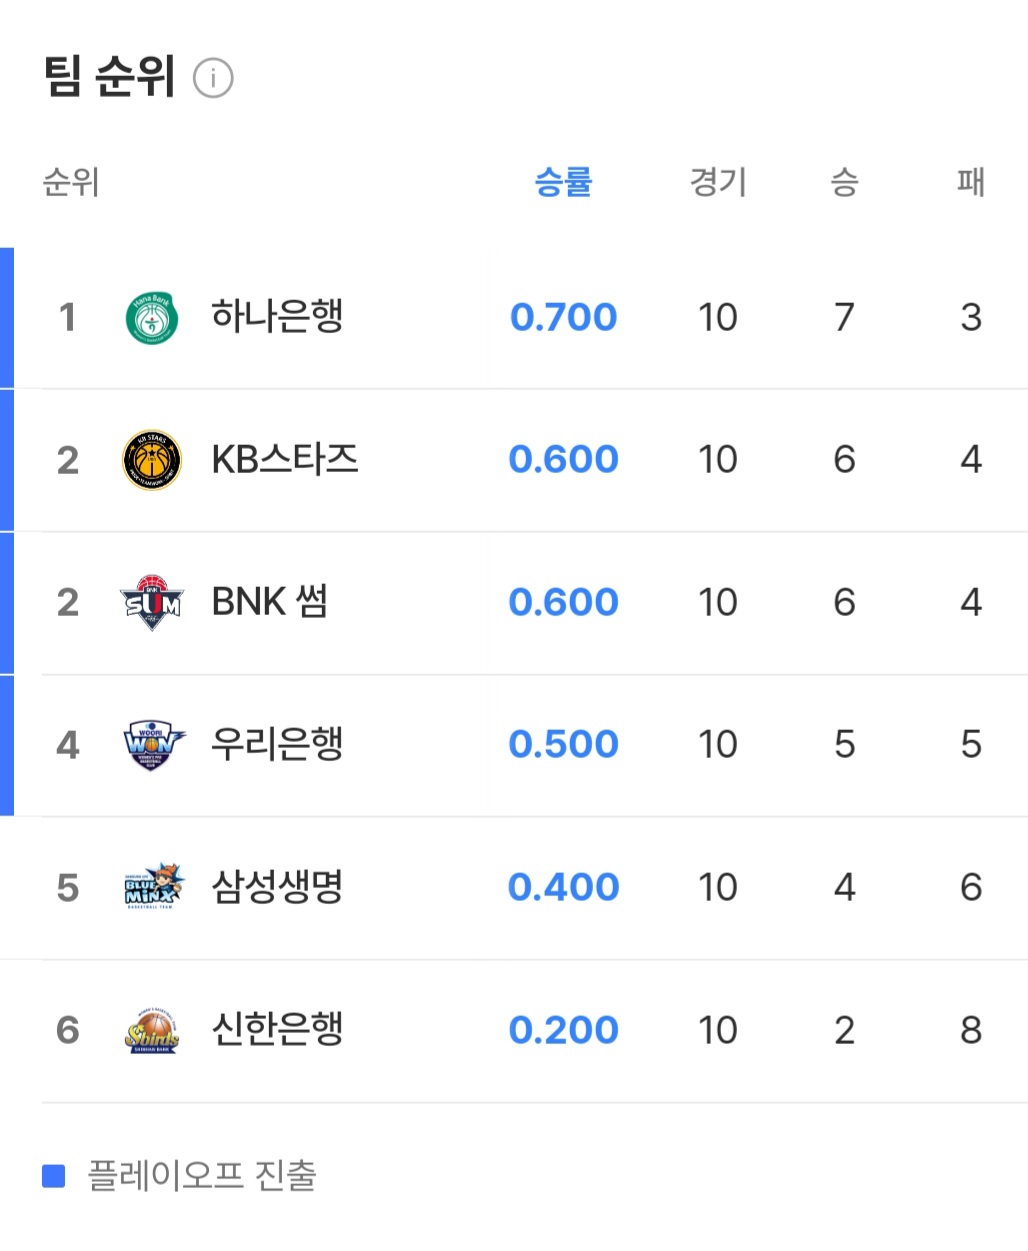Click the KB스타즈 team logo
1028x1251 pixels.
click(152, 460)
